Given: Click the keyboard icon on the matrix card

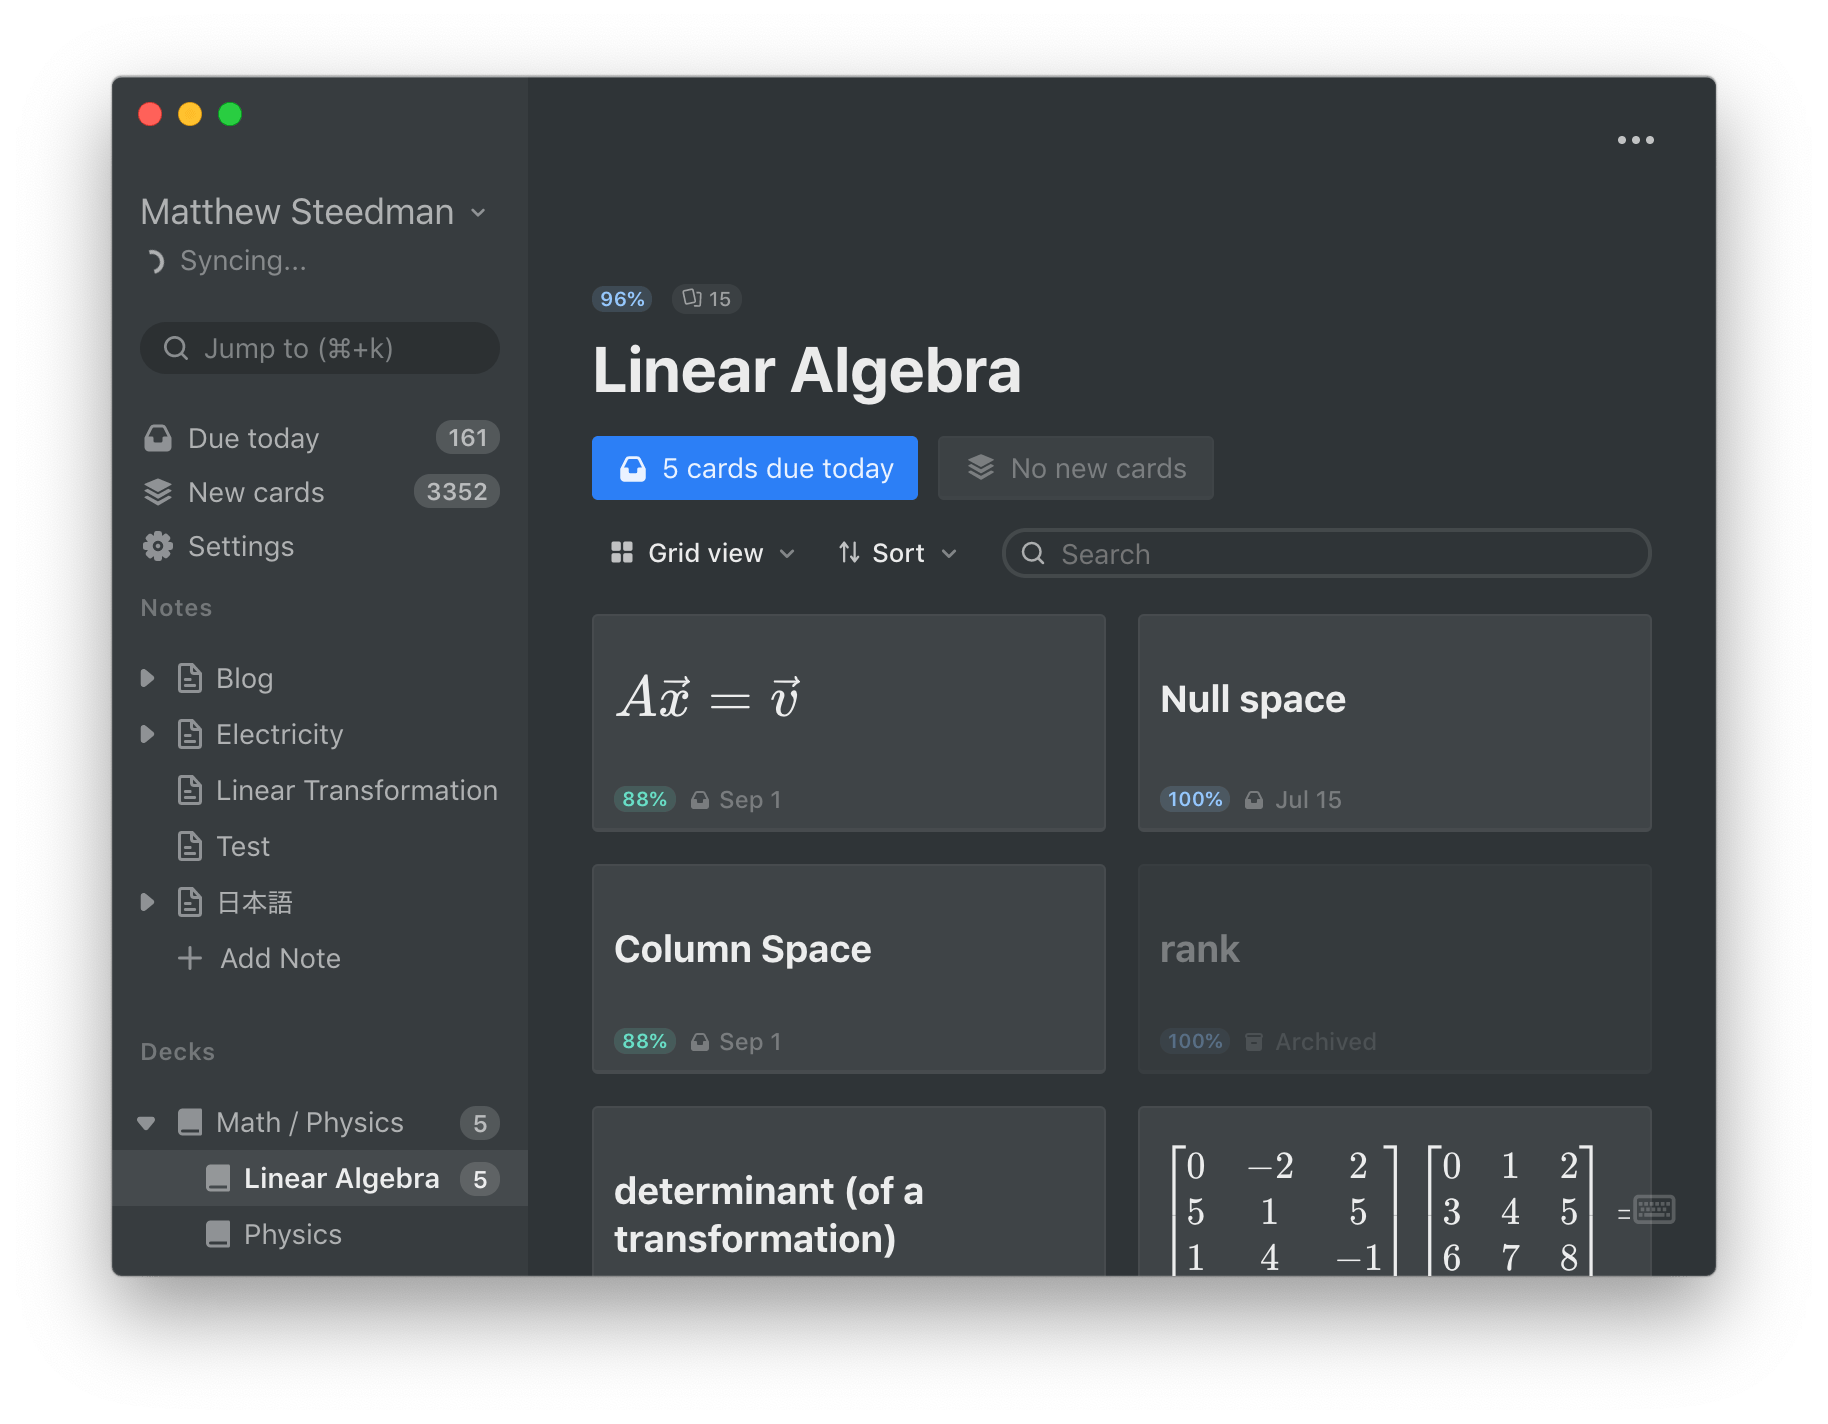Looking at the screenshot, I should (x=1654, y=1210).
